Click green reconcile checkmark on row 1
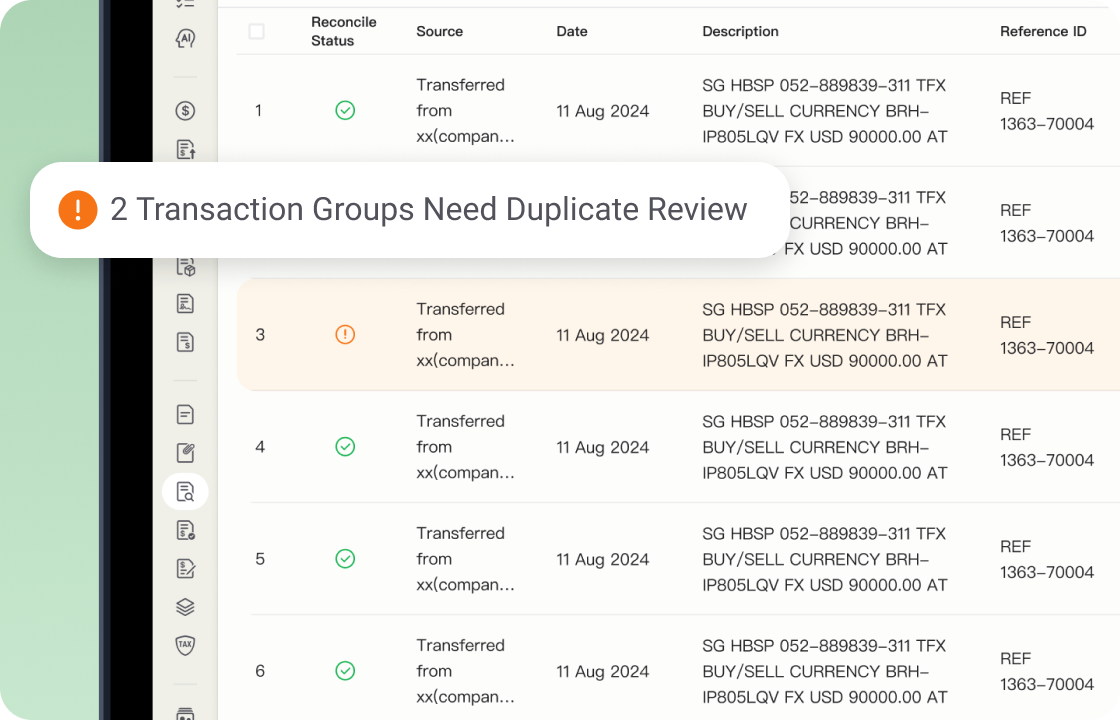The width and height of the screenshot is (1120, 720). click(x=345, y=111)
